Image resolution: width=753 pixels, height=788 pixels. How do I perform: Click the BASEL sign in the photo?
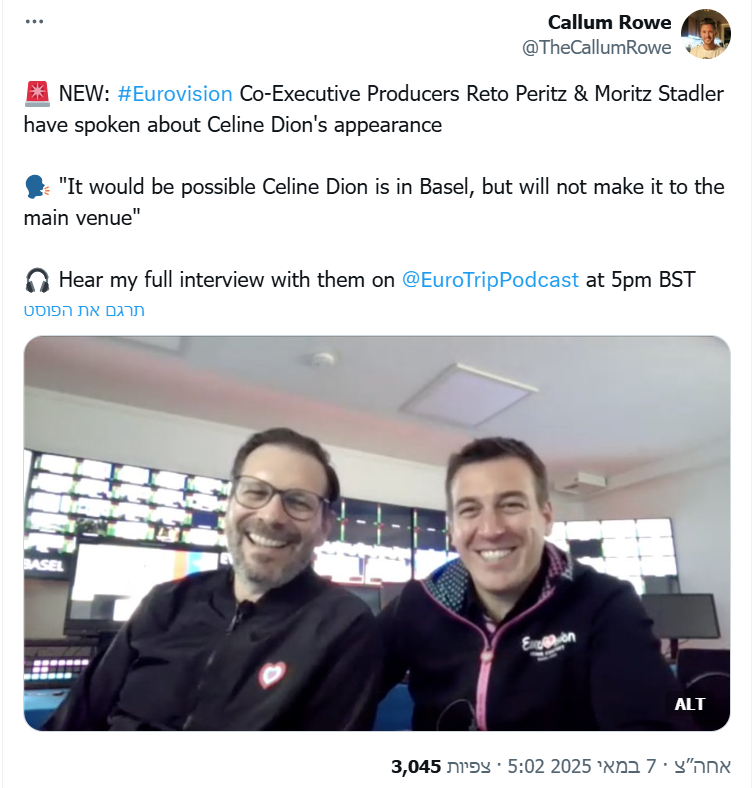(x=44, y=565)
